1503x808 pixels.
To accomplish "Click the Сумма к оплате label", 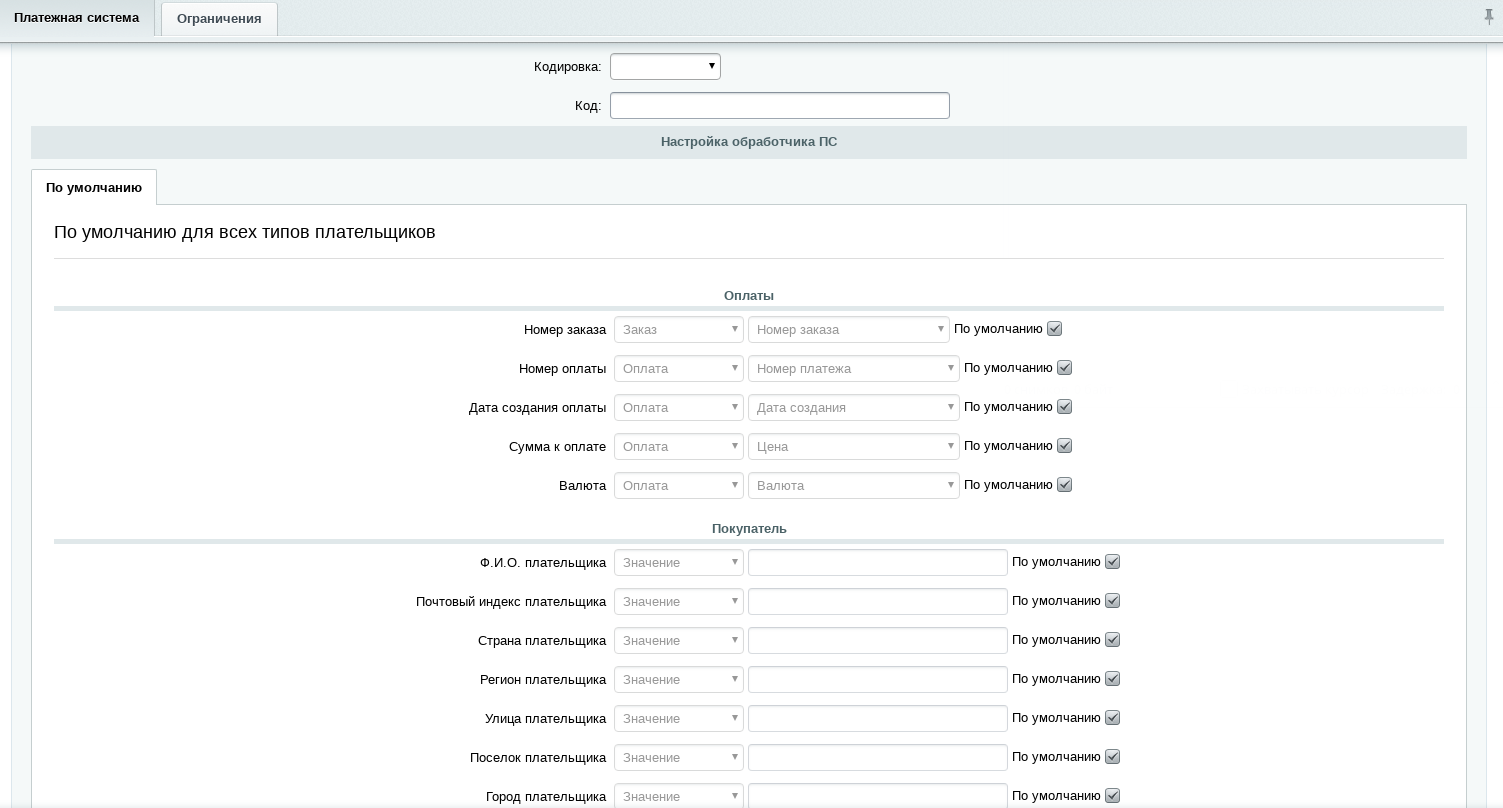I will coord(557,446).
